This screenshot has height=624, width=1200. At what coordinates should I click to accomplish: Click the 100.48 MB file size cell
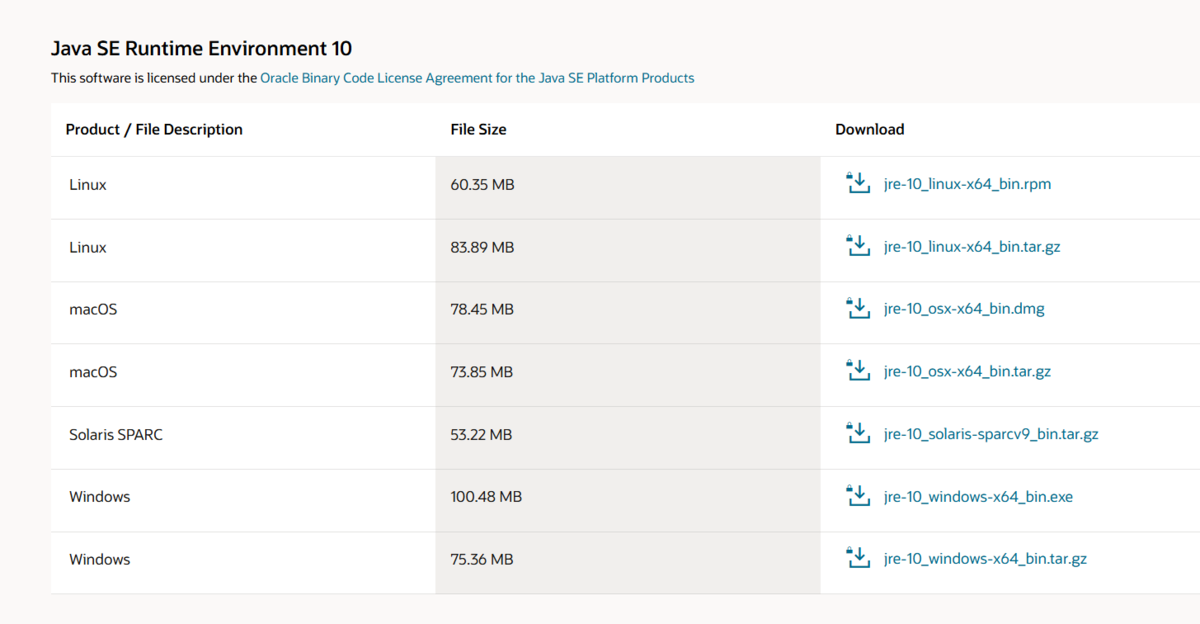click(486, 497)
